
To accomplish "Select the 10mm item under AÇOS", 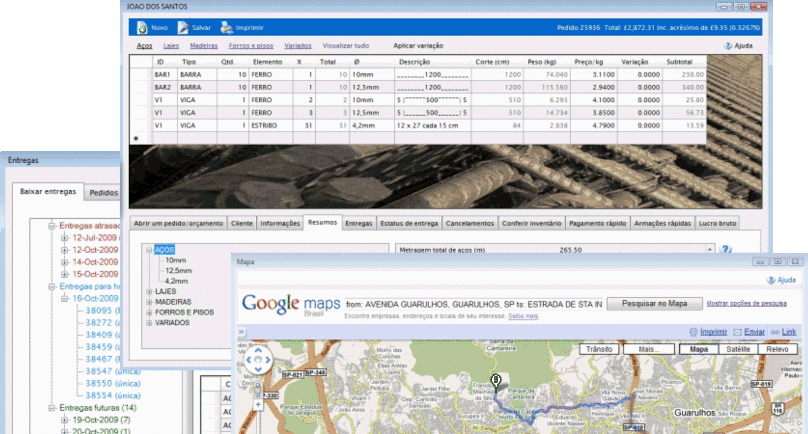I will [x=176, y=261].
